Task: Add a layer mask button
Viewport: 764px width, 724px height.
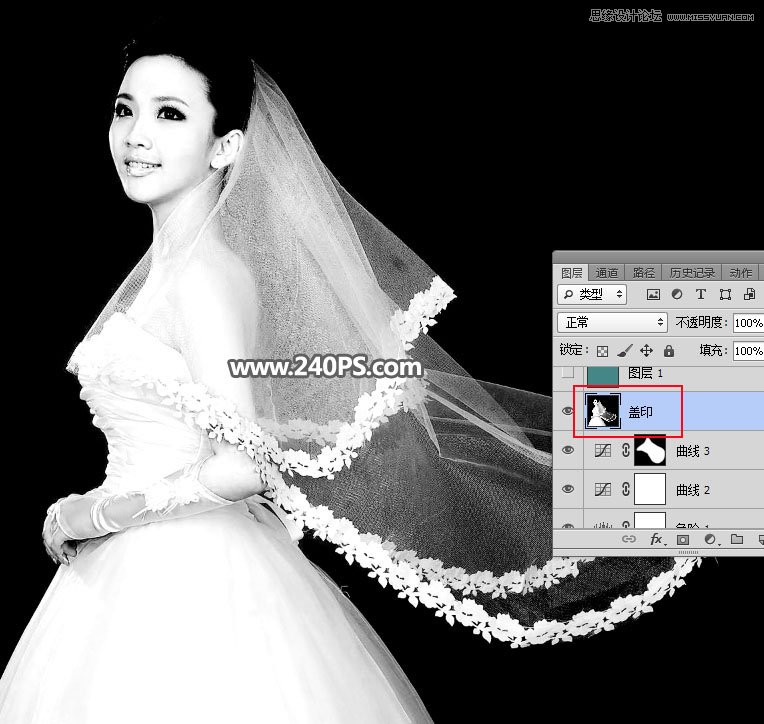Action: (x=683, y=539)
